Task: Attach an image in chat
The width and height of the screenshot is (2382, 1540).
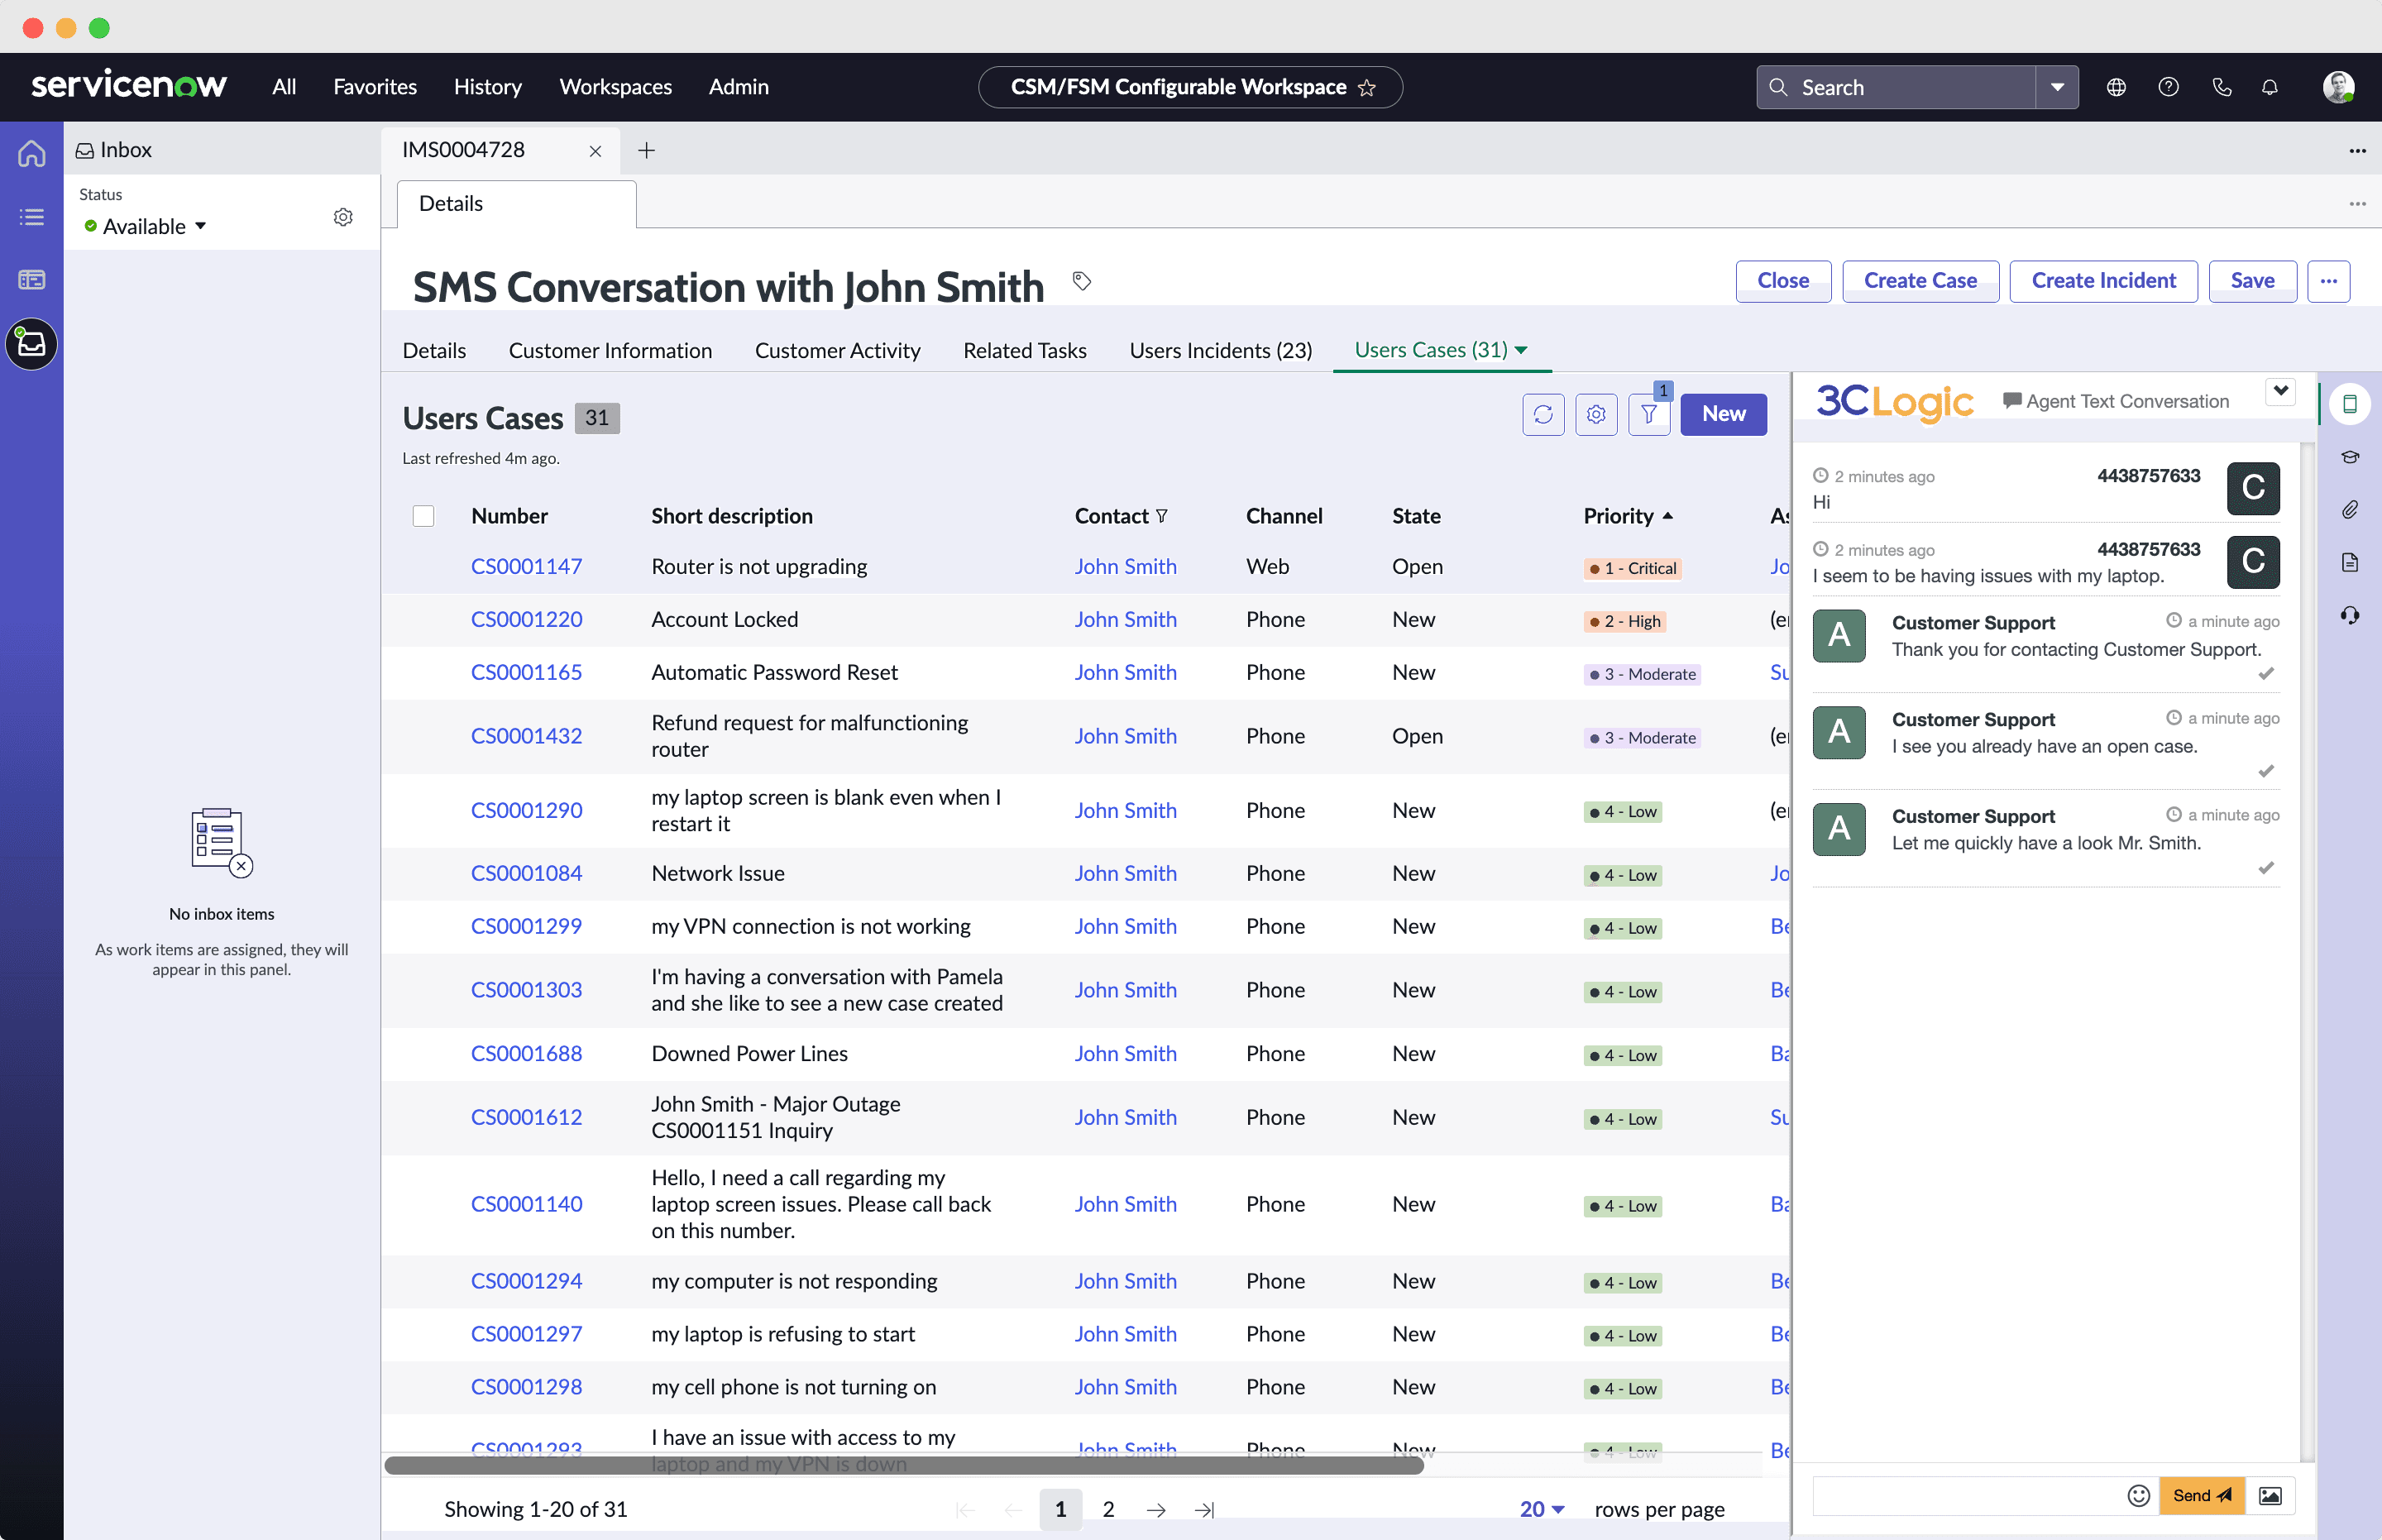Action: [2270, 1495]
